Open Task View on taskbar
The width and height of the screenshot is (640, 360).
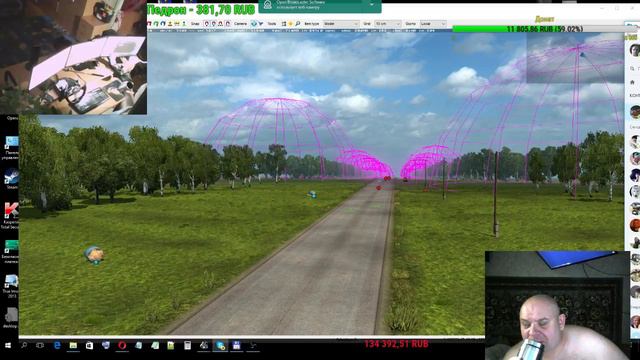[x=40, y=346]
